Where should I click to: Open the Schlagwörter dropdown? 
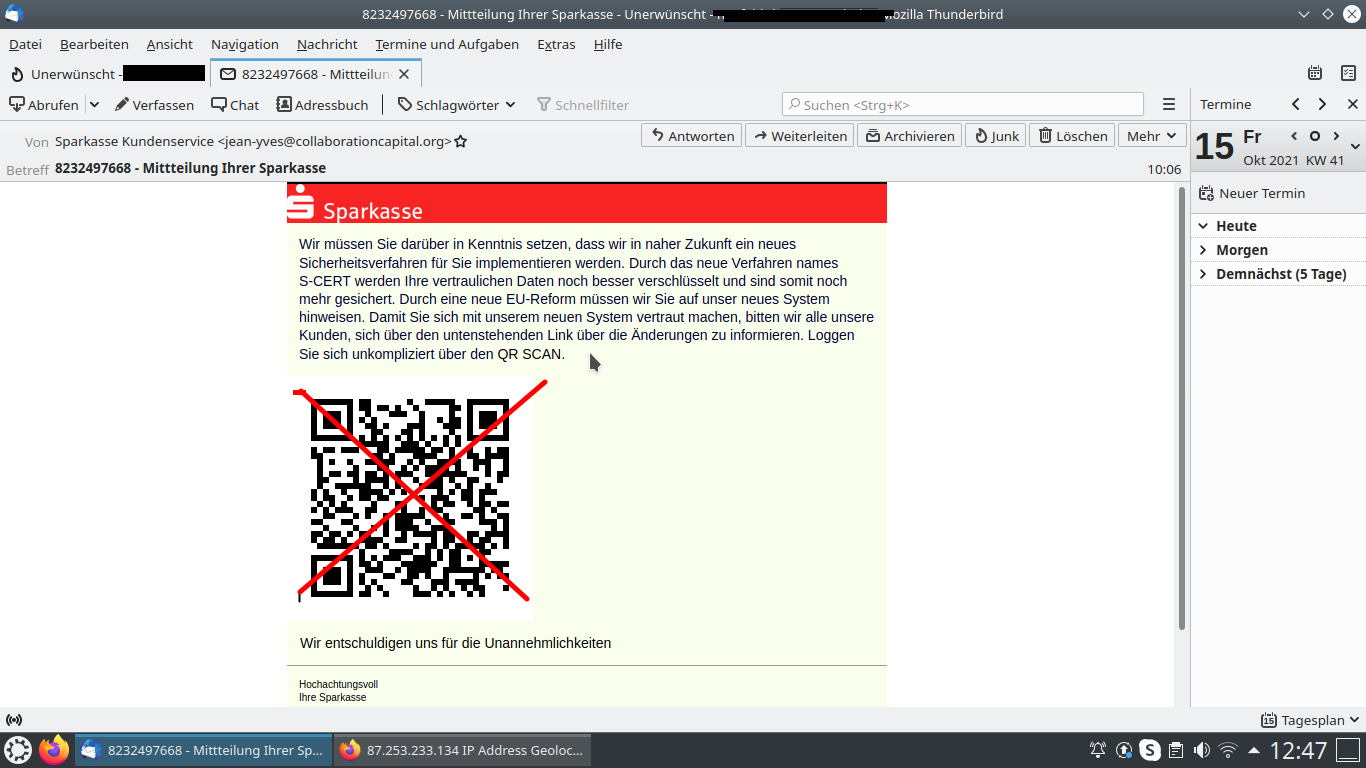[x=456, y=104]
